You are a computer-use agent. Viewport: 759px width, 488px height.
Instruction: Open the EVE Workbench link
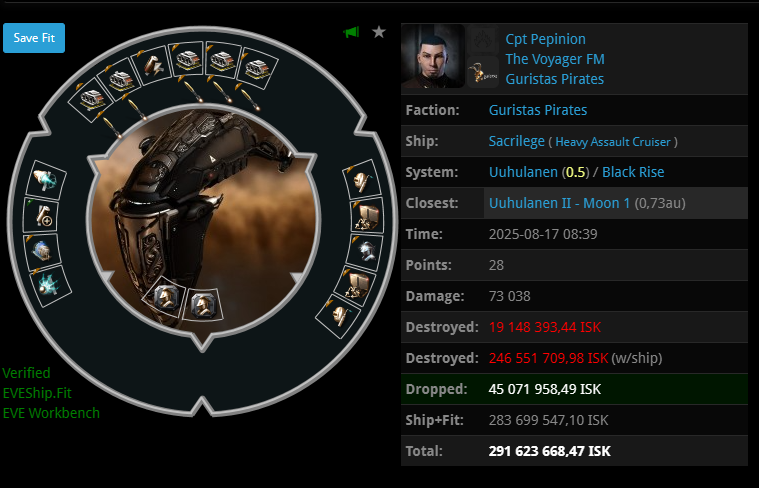click(x=51, y=413)
